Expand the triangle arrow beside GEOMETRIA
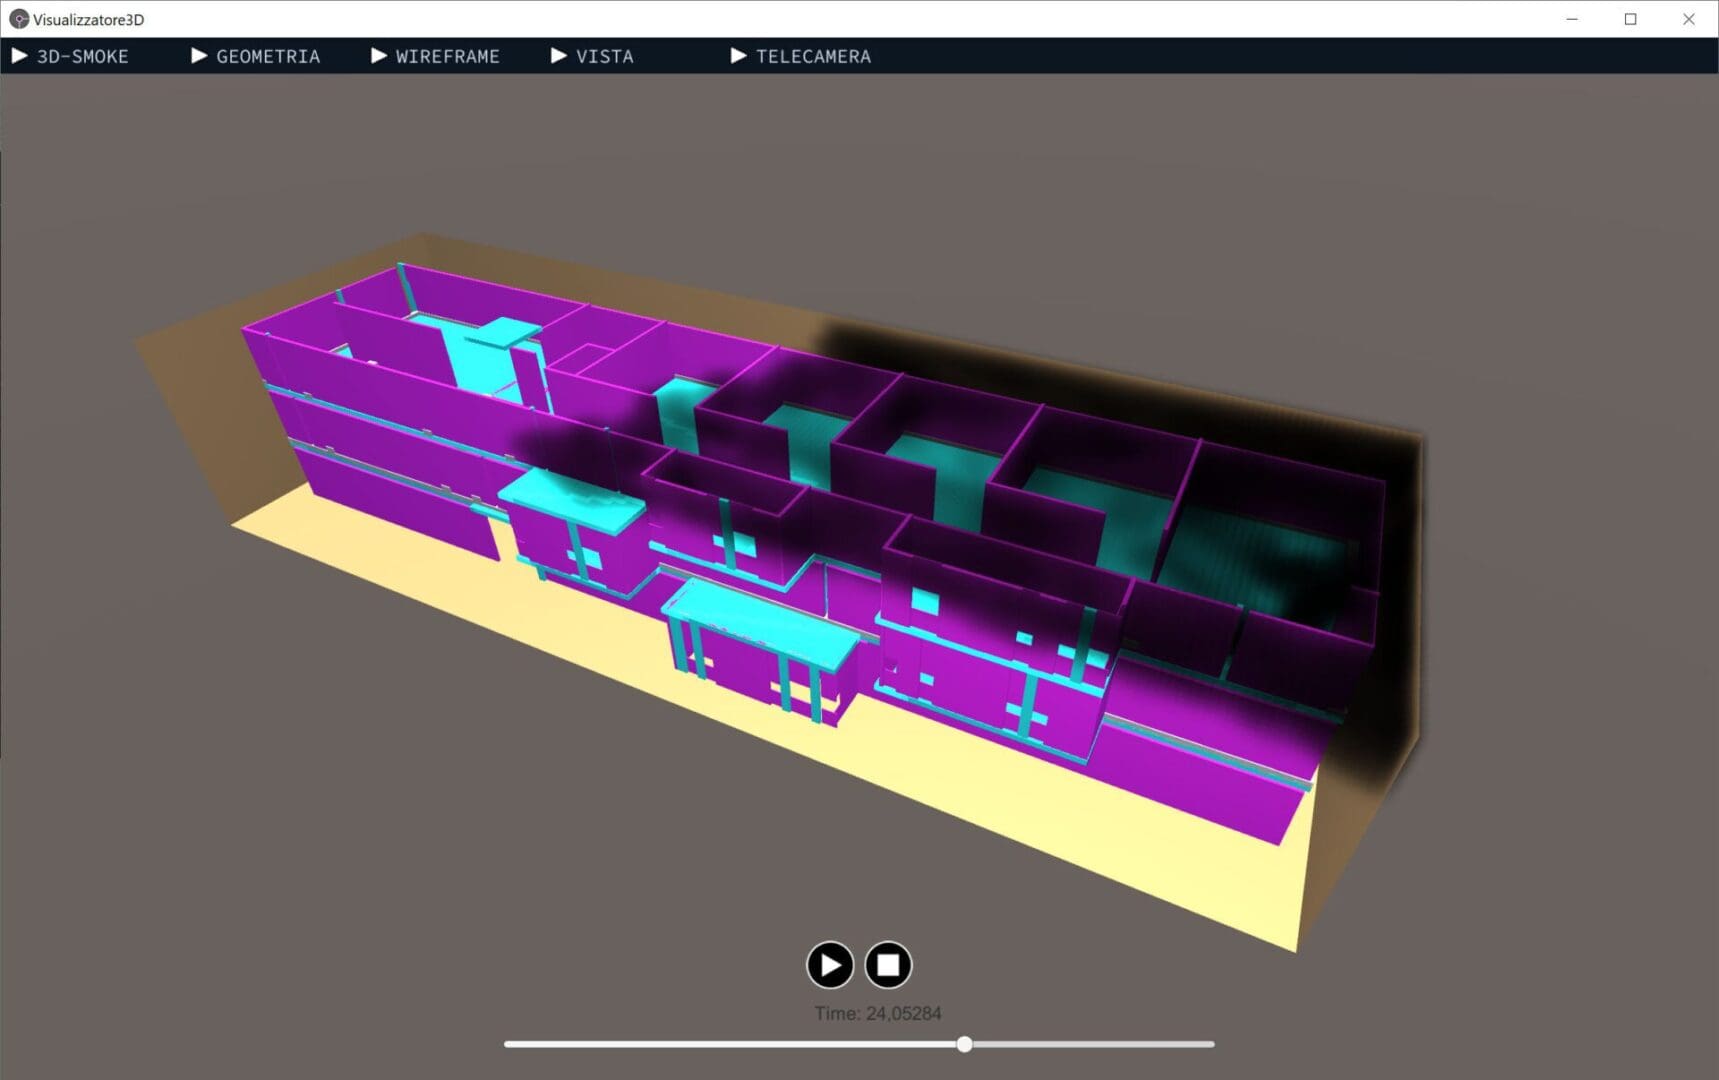Image resolution: width=1719 pixels, height=1080 pixels. (x=199, y=56)
